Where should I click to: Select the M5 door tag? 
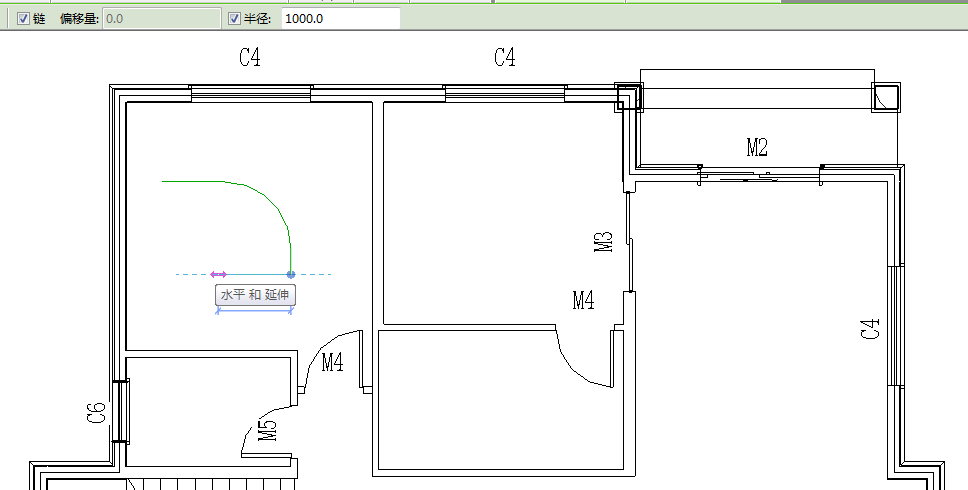click(x=268, y=430)
